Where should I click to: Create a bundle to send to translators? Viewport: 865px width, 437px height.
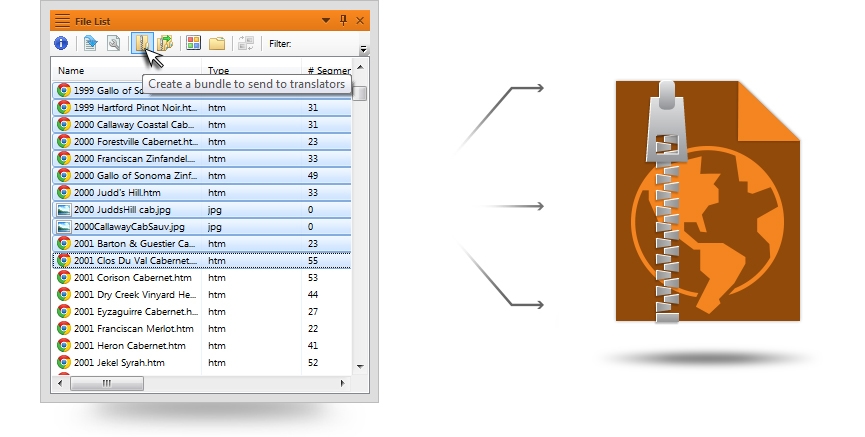[142, 43]
